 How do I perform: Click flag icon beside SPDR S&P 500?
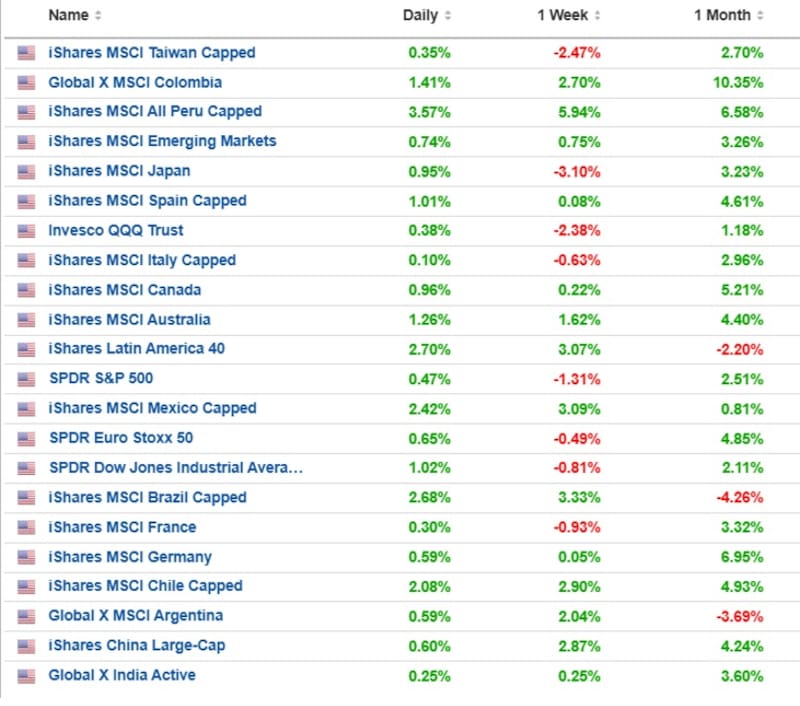pos(26,379)
